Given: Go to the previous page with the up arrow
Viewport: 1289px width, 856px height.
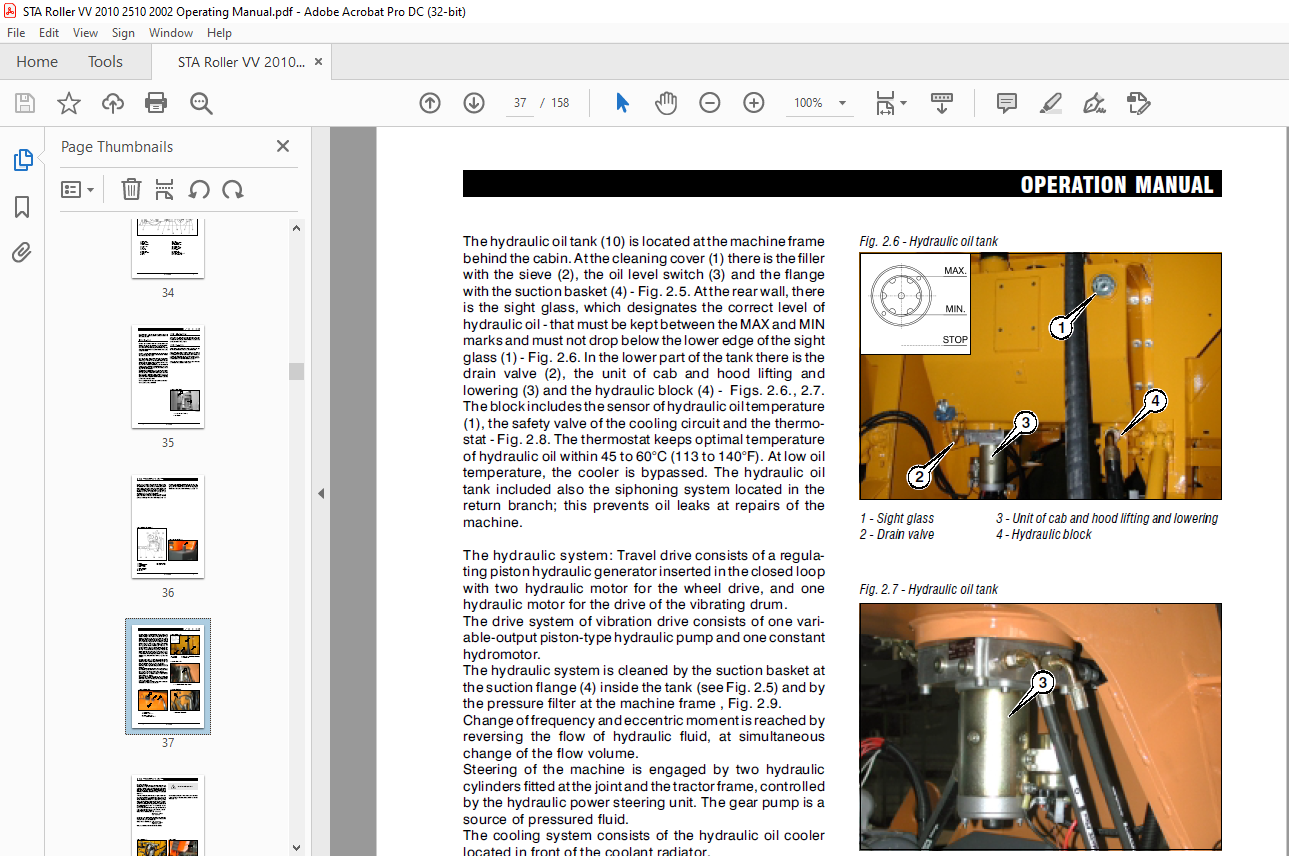Looking at the screenshot, I should point(430,103).
